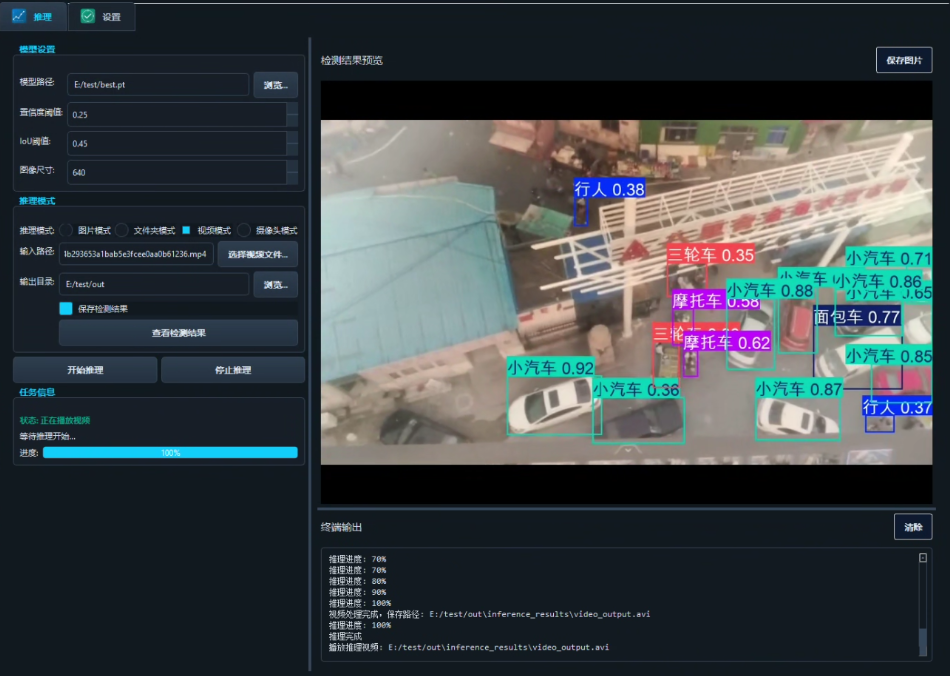Click the 置信度阈值 field showing 0.25

(x=176, y=114)
